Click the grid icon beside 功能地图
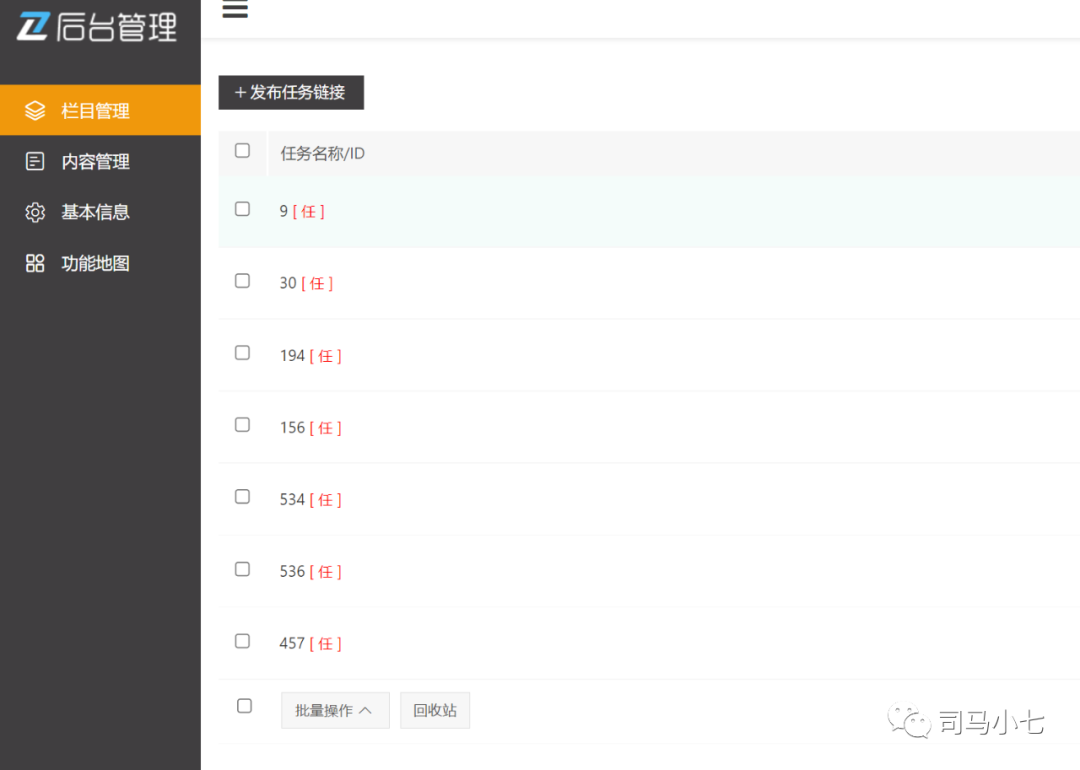 35,263
